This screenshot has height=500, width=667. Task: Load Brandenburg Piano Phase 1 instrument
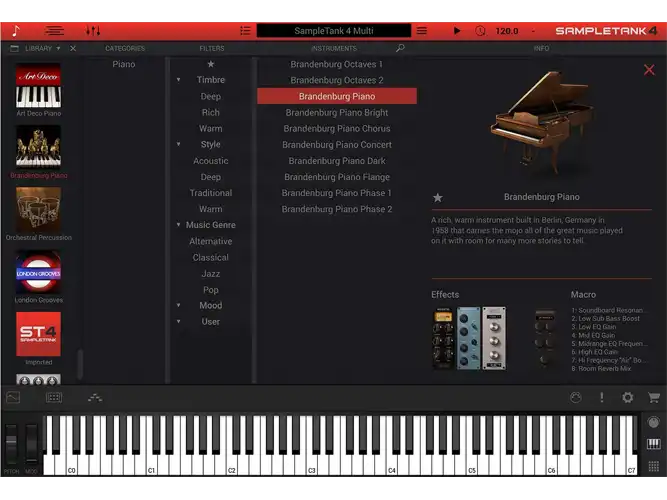point(336,193)
